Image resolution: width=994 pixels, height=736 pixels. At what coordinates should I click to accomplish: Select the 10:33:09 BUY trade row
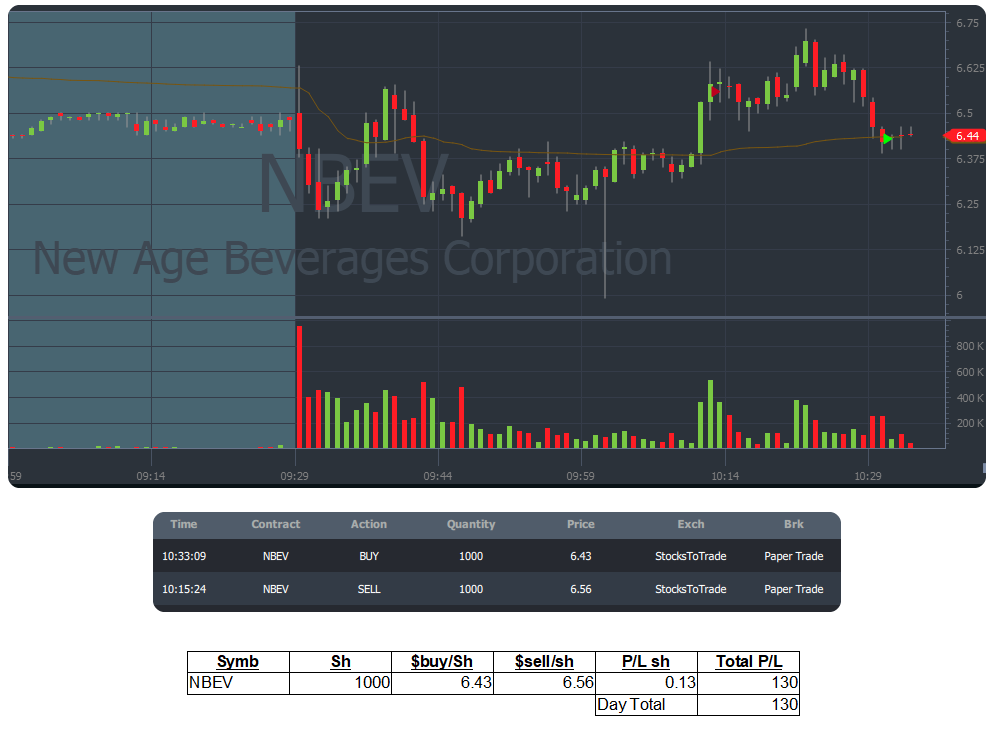pos(496,556)
